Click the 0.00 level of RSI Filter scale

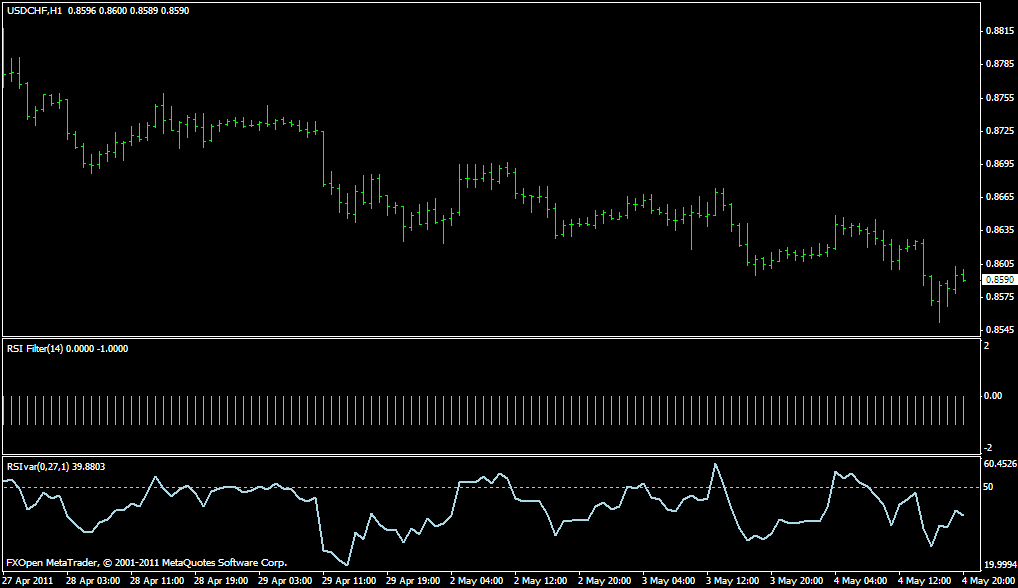pyautogui.click(x=993, y=395)
